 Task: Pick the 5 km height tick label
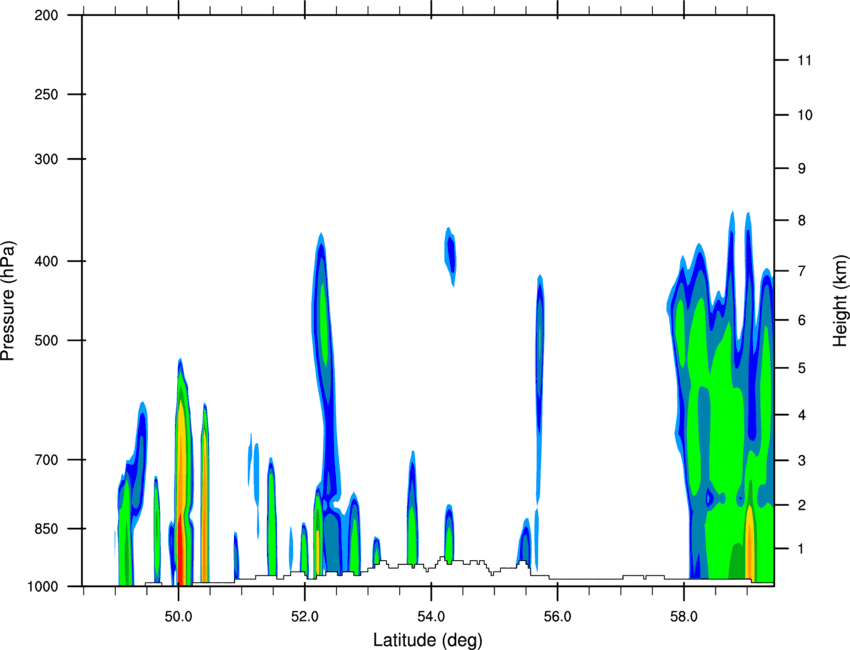802,368
